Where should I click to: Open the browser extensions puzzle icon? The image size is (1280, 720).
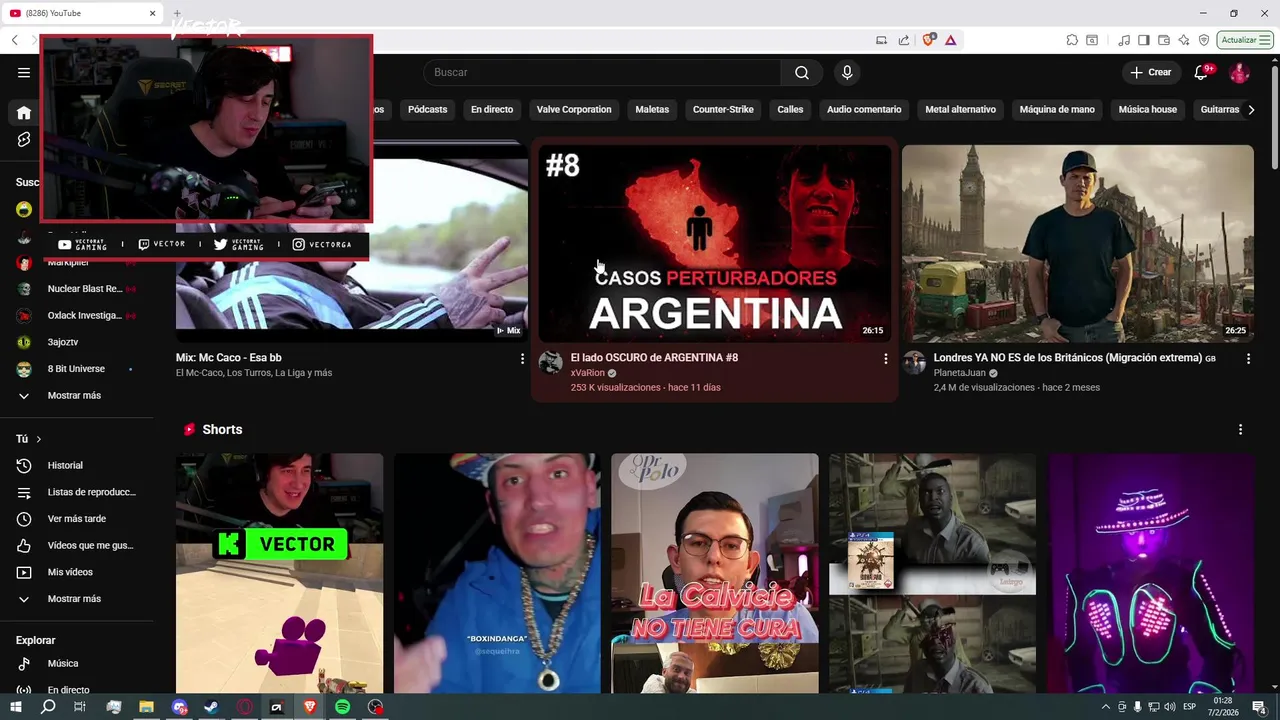(1072, 40)
